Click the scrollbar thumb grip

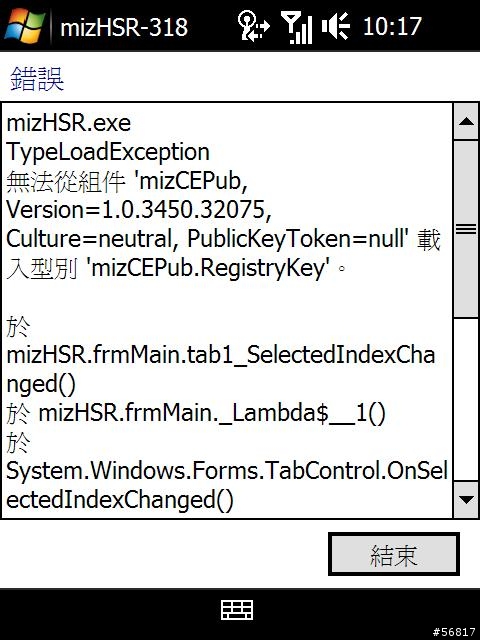[466, 229]
